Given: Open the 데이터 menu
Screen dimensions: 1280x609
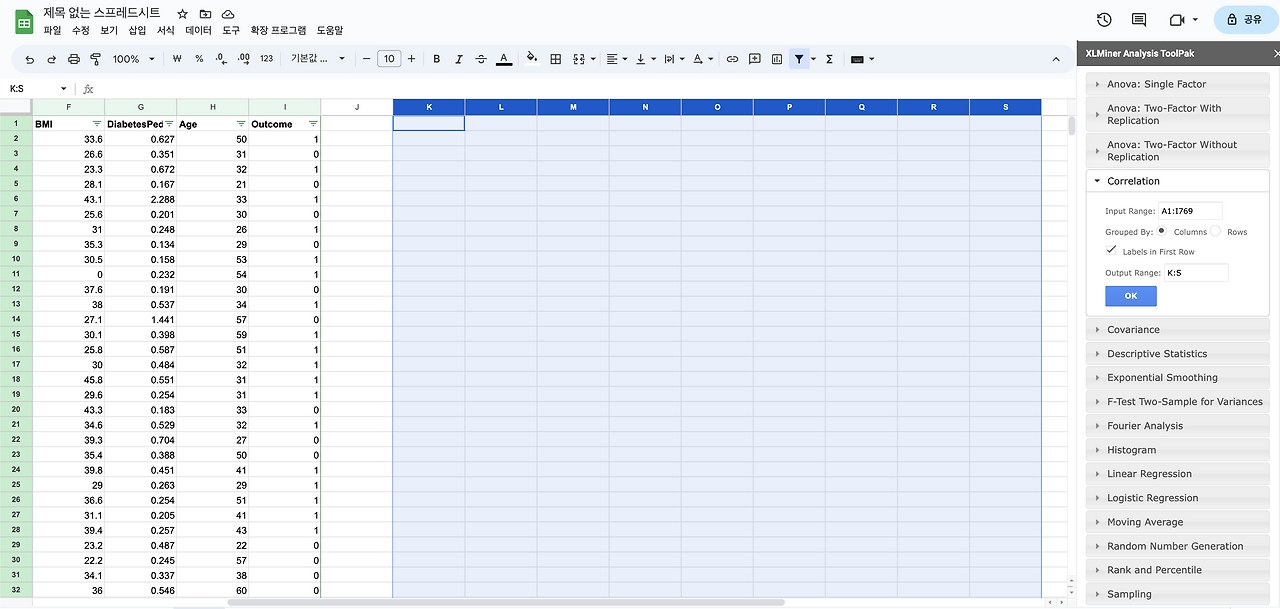Looking at the screenshot, I should pyautogui.click(x=198, y=31).
